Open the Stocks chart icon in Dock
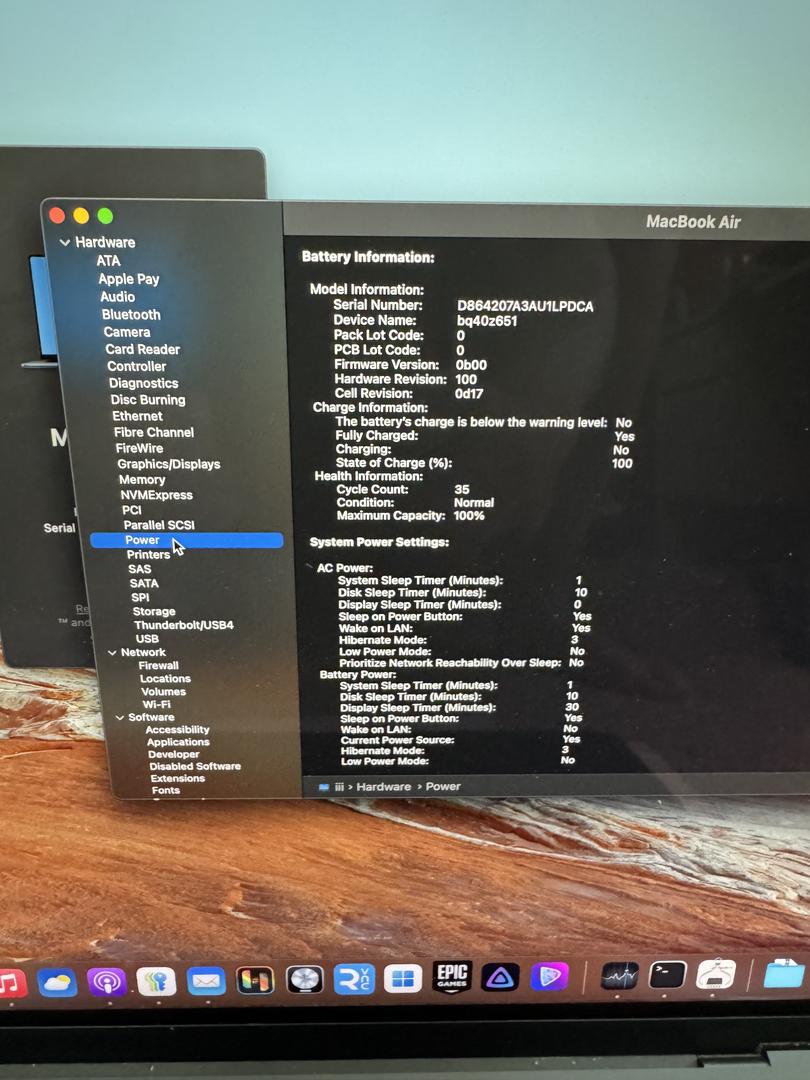810x1080 pixels. tap(620, 976)
